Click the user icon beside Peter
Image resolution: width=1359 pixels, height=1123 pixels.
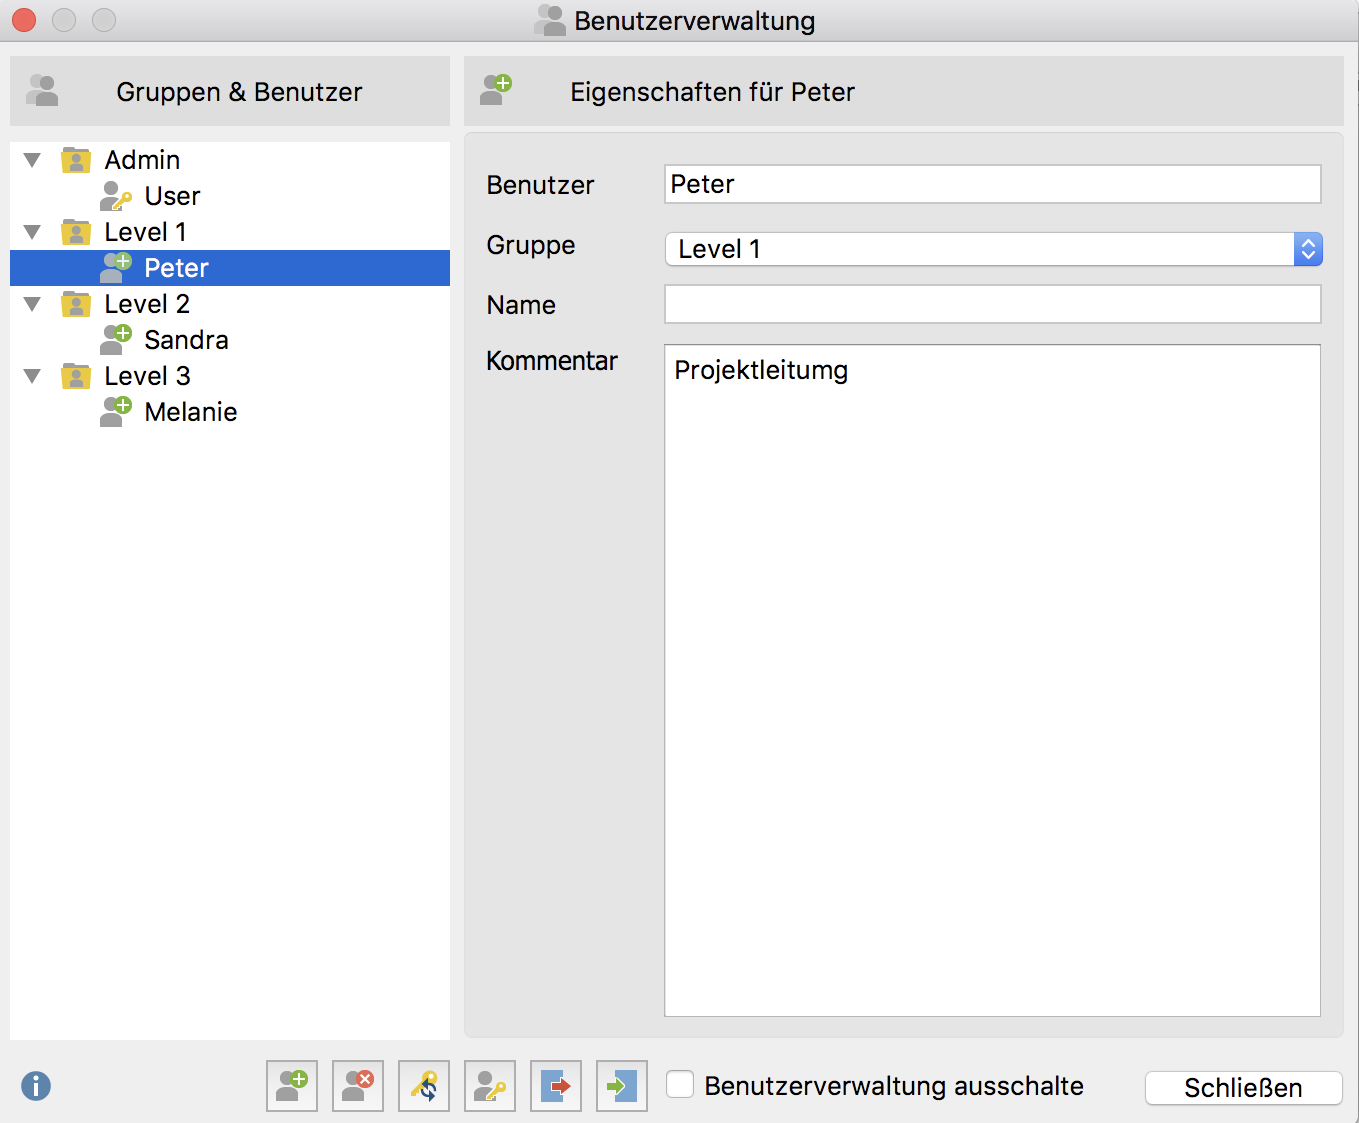(116, 268)
